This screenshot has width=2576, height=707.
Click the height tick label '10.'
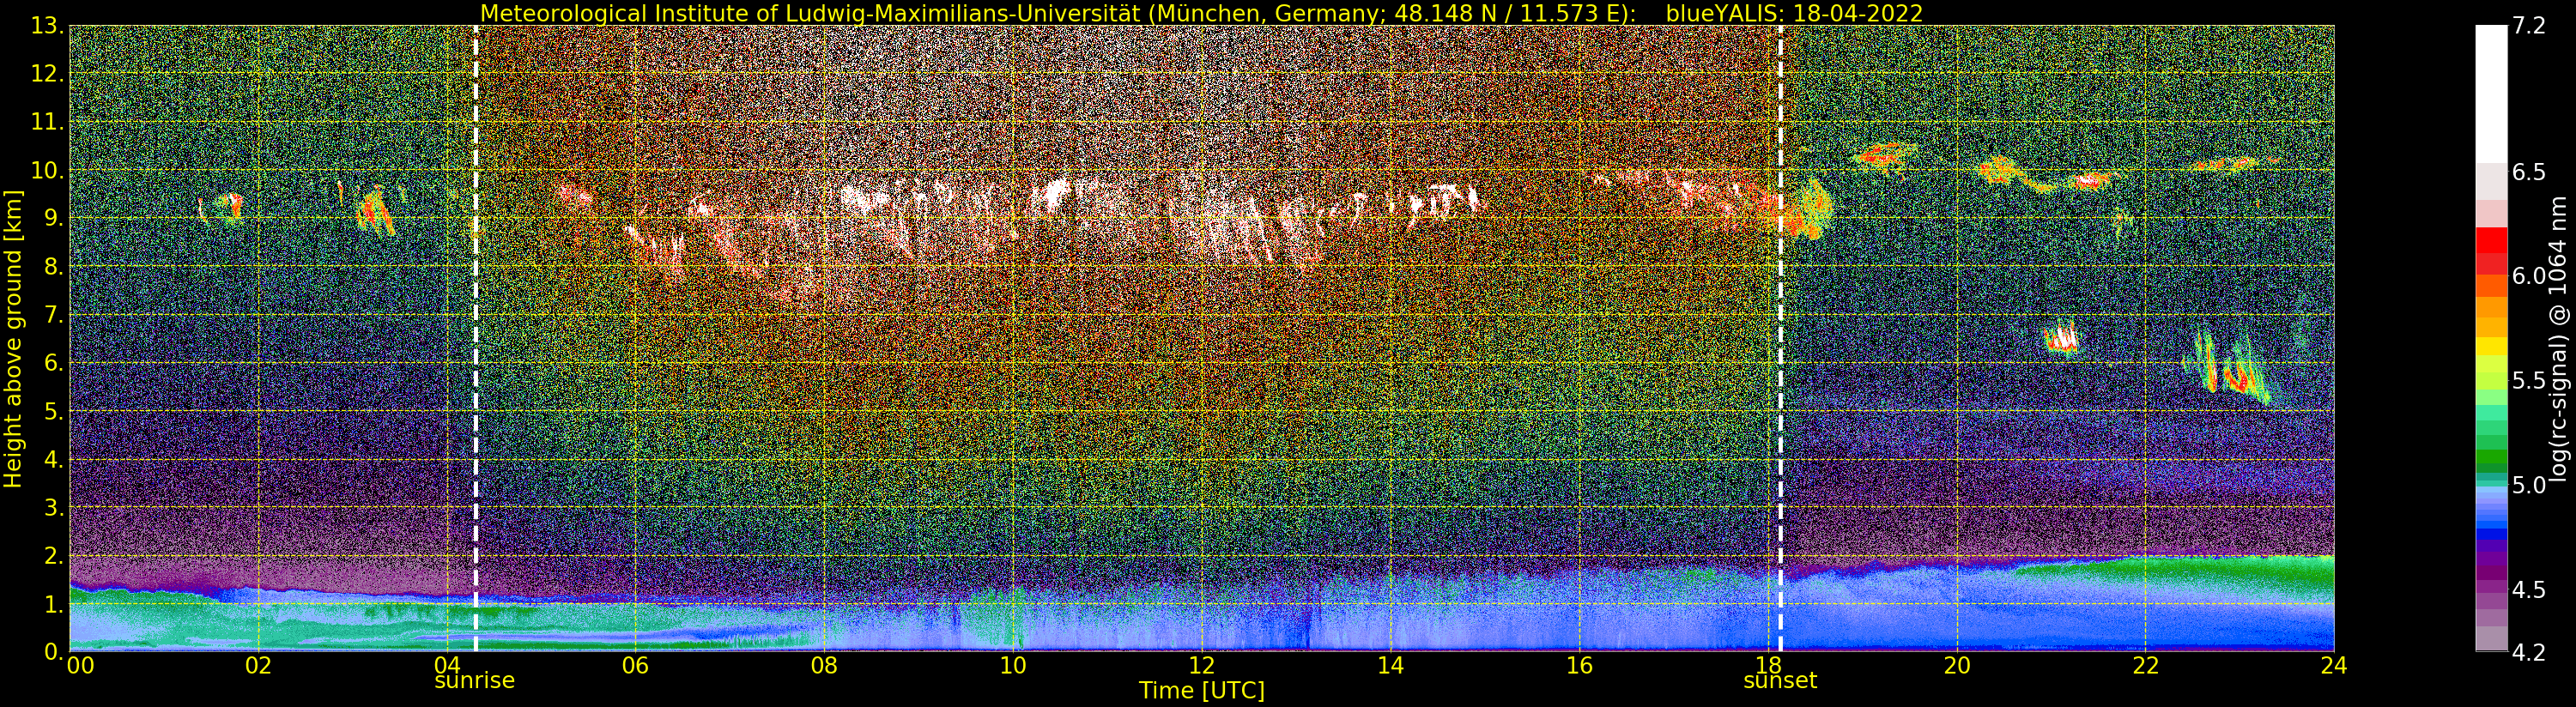click(47, 170)
